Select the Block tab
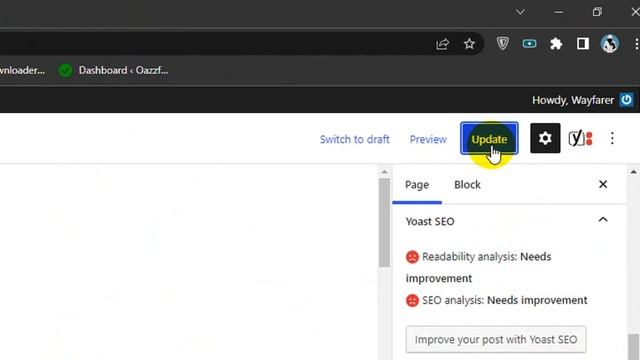 pos(467,185)
